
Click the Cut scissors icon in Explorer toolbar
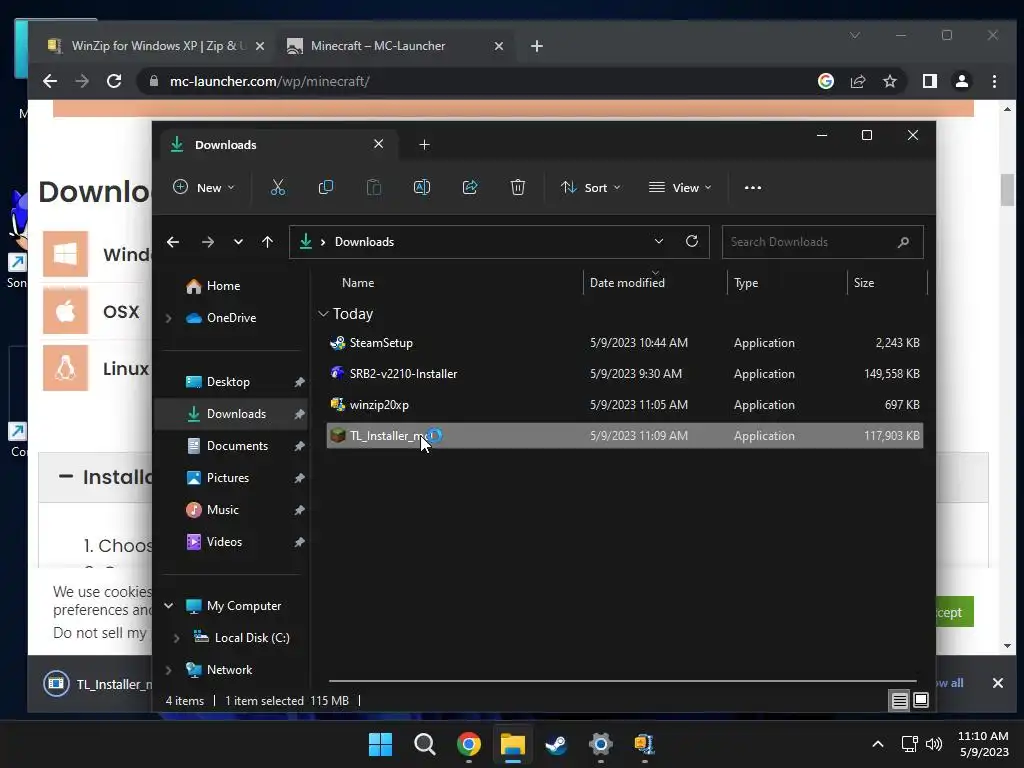[x=278, y=187]
